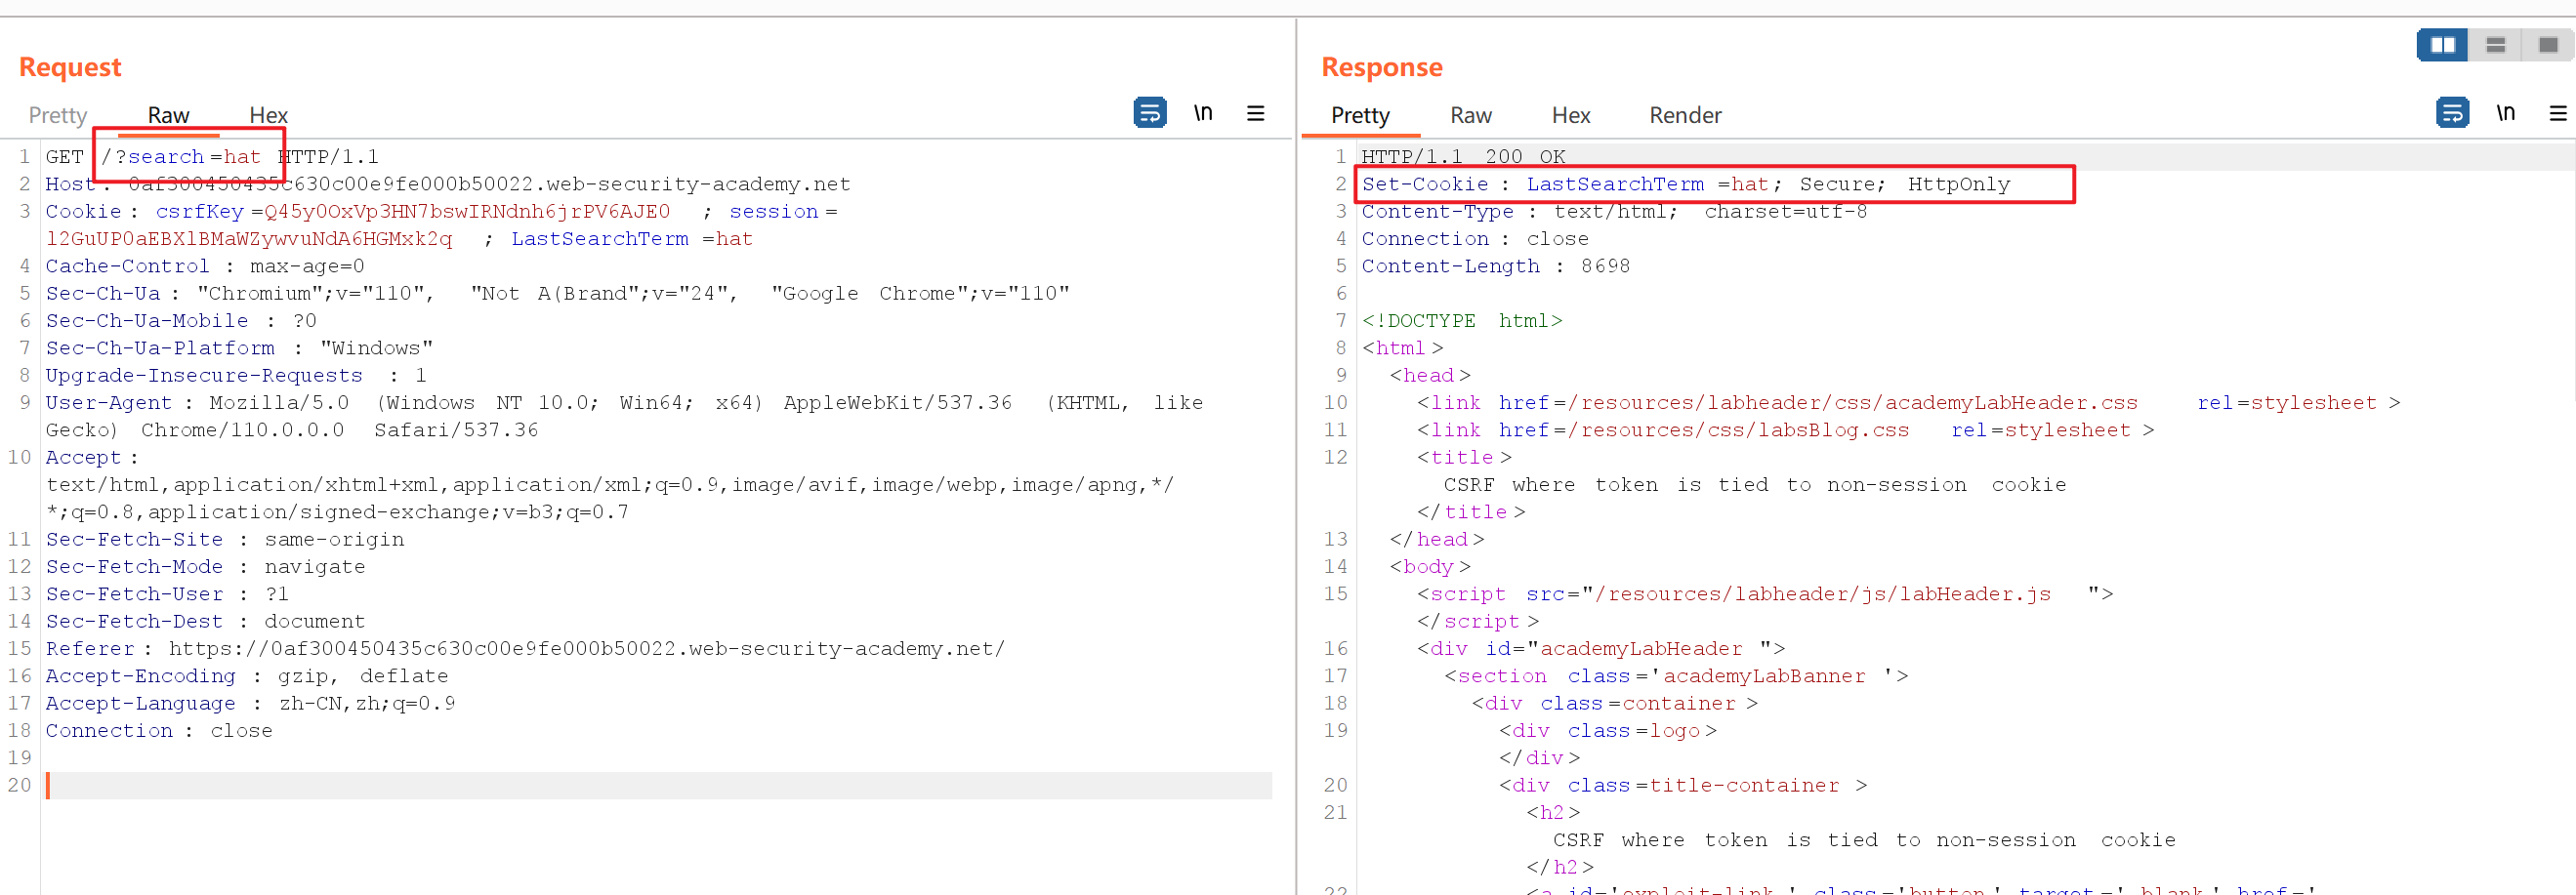
Task: Toggle word wrap in the Response editor
Action: point(2453,113)
